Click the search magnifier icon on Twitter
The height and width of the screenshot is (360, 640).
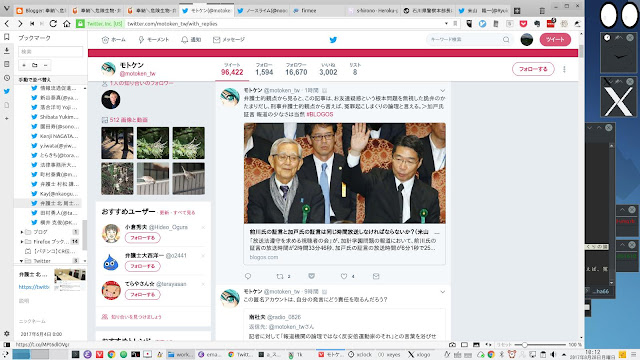pyautogui.click(x=506, y=40)
